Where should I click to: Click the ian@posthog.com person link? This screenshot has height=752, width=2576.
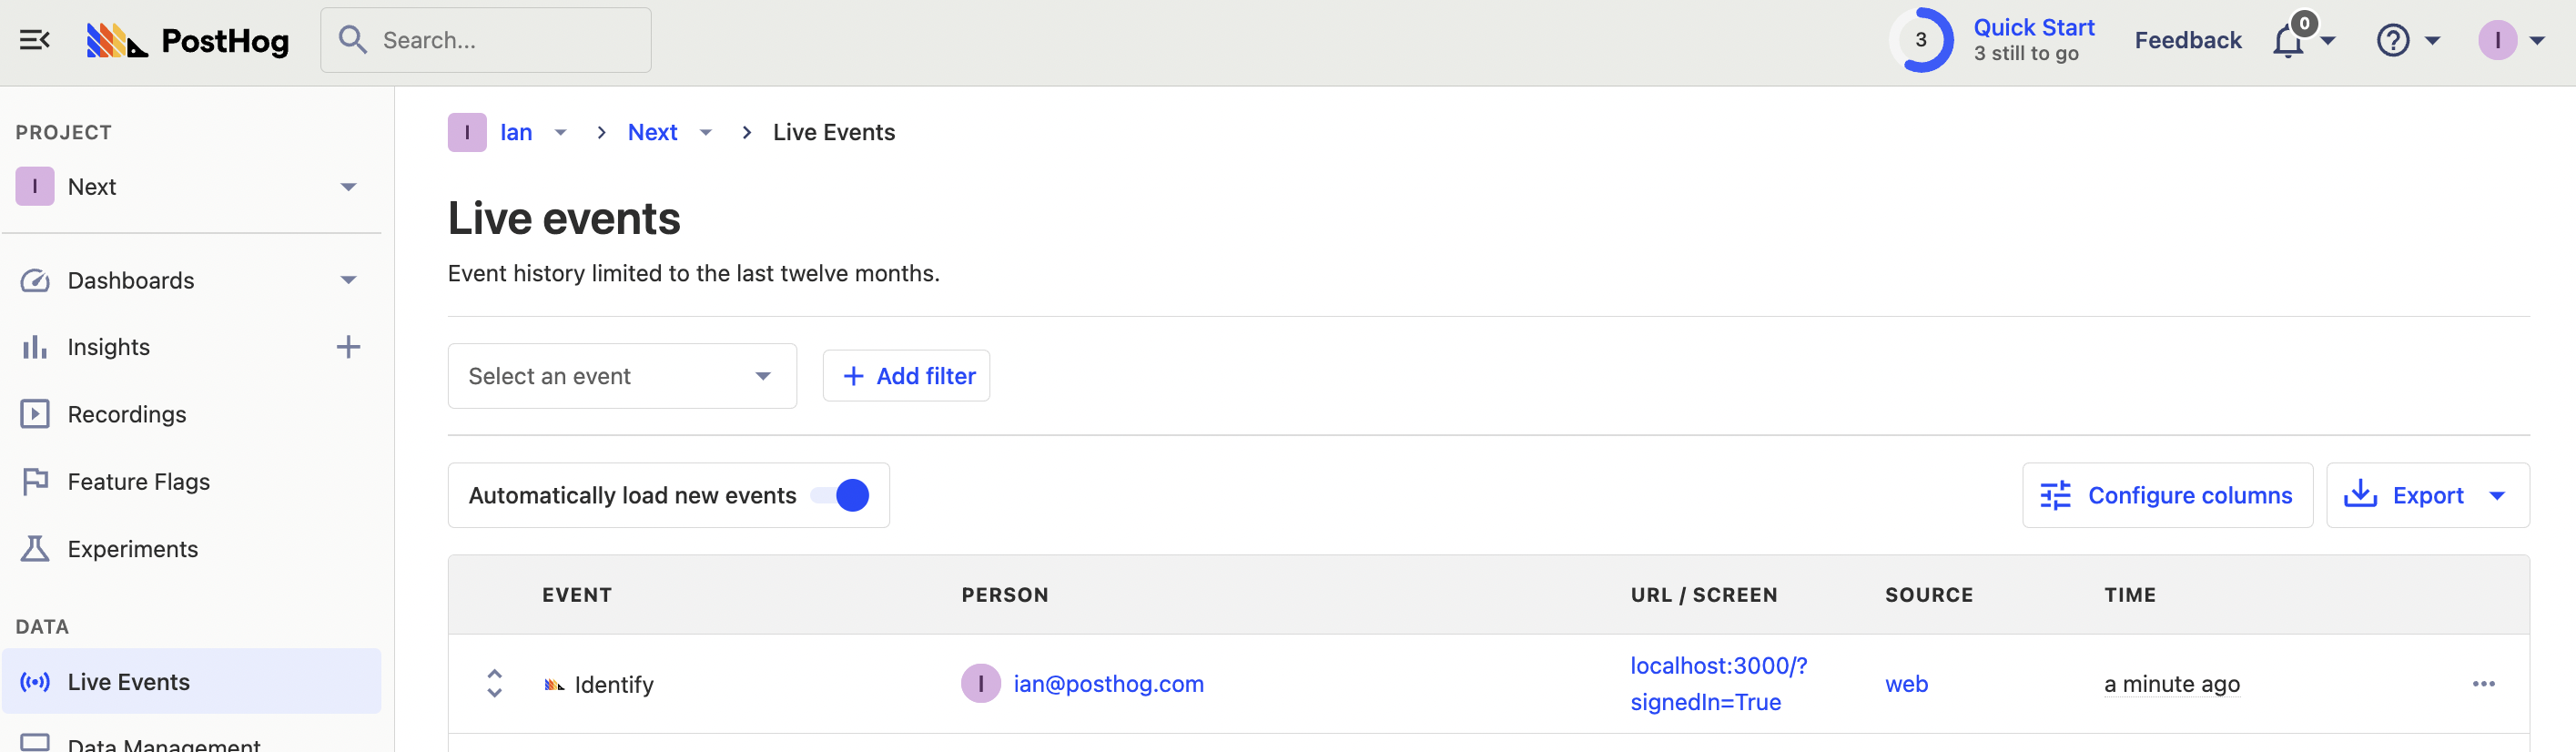1108,684
